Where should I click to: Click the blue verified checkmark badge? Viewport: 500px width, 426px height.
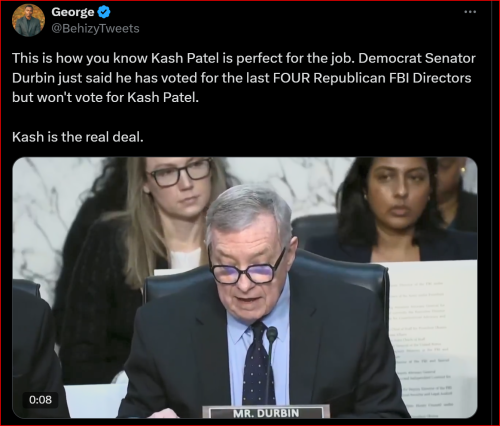104,12
